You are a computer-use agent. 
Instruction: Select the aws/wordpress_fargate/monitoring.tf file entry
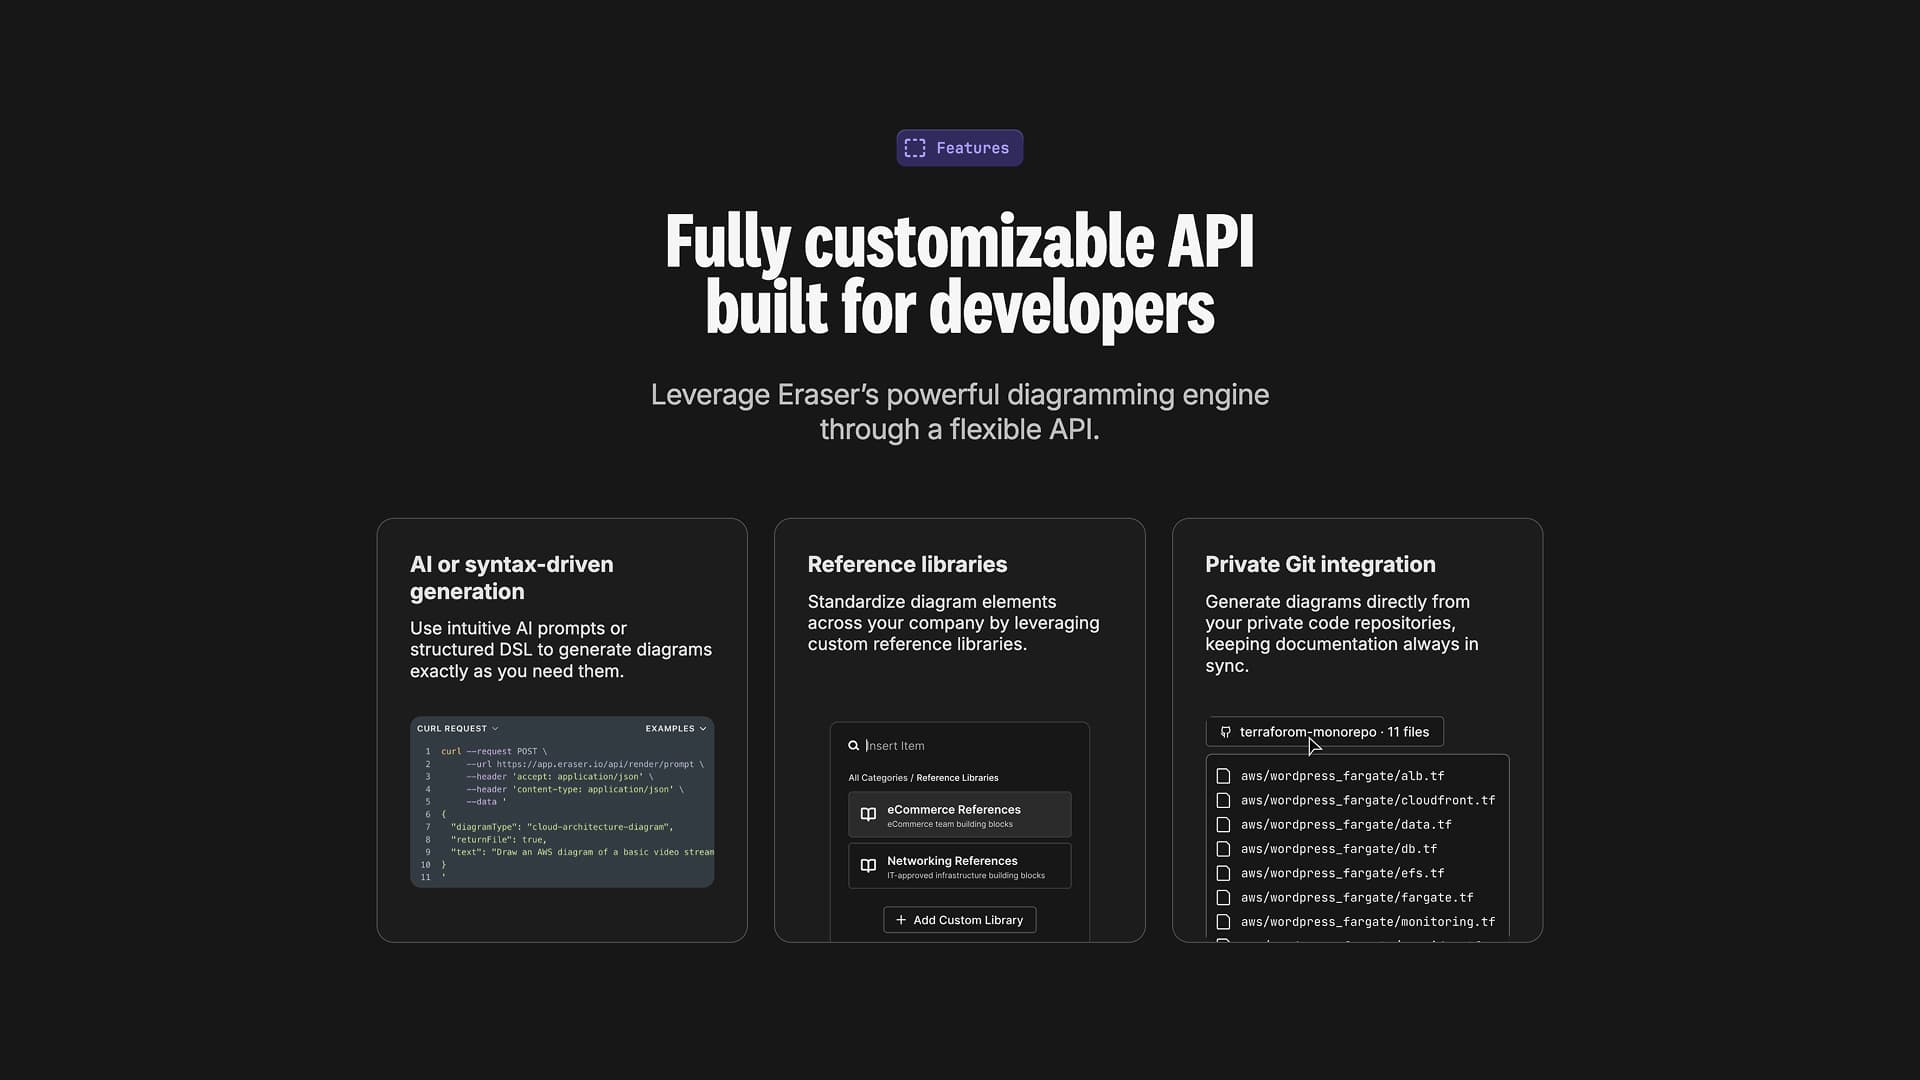[x=1367, y=922]
